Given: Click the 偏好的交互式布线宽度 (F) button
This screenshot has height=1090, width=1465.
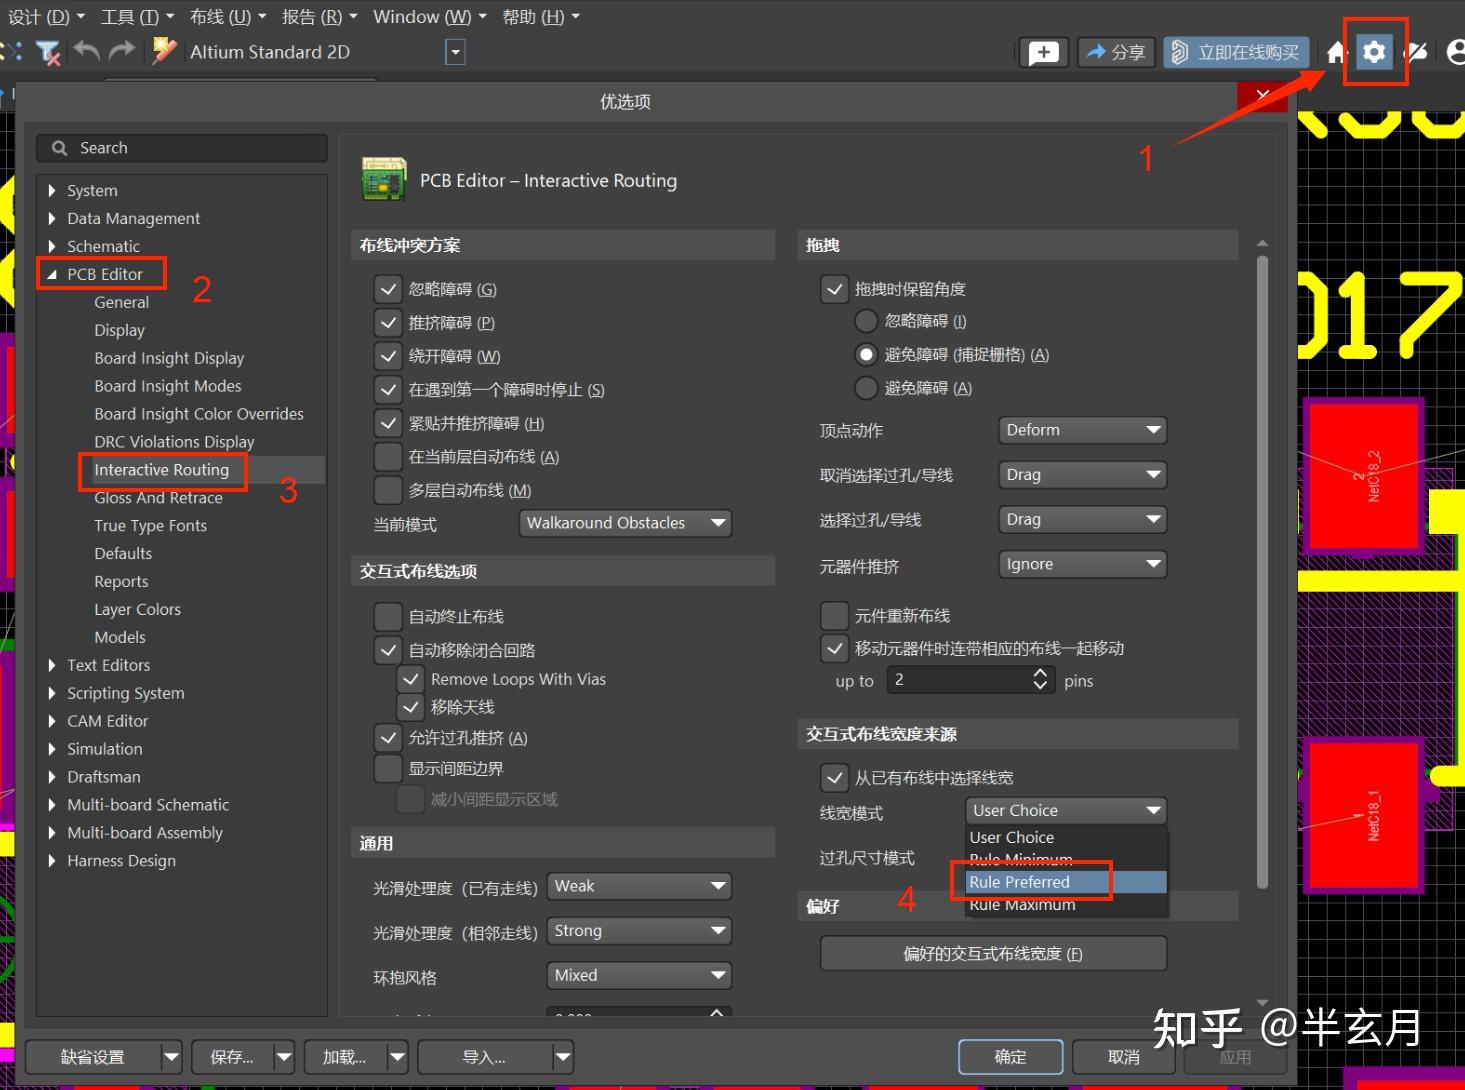Looking at the screenshot, I should tap(993, 954).
